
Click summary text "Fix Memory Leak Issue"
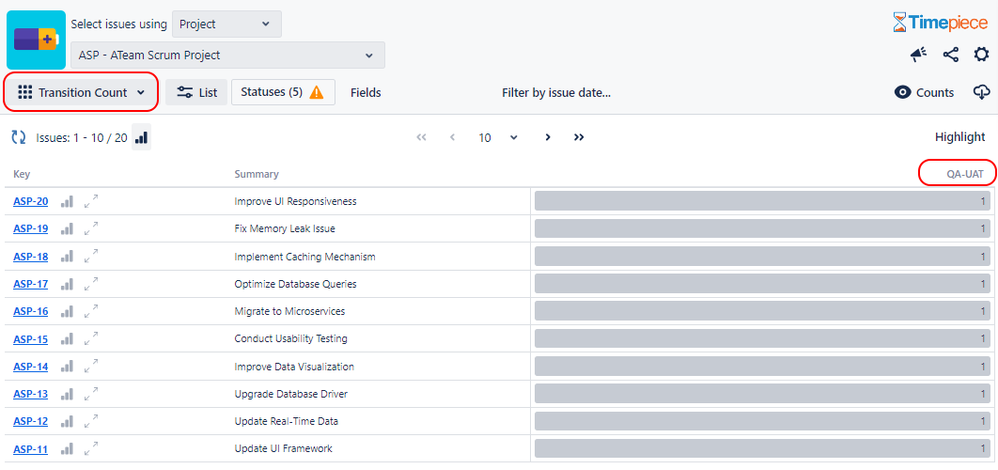pyautogui.click(x=285, y=229)
